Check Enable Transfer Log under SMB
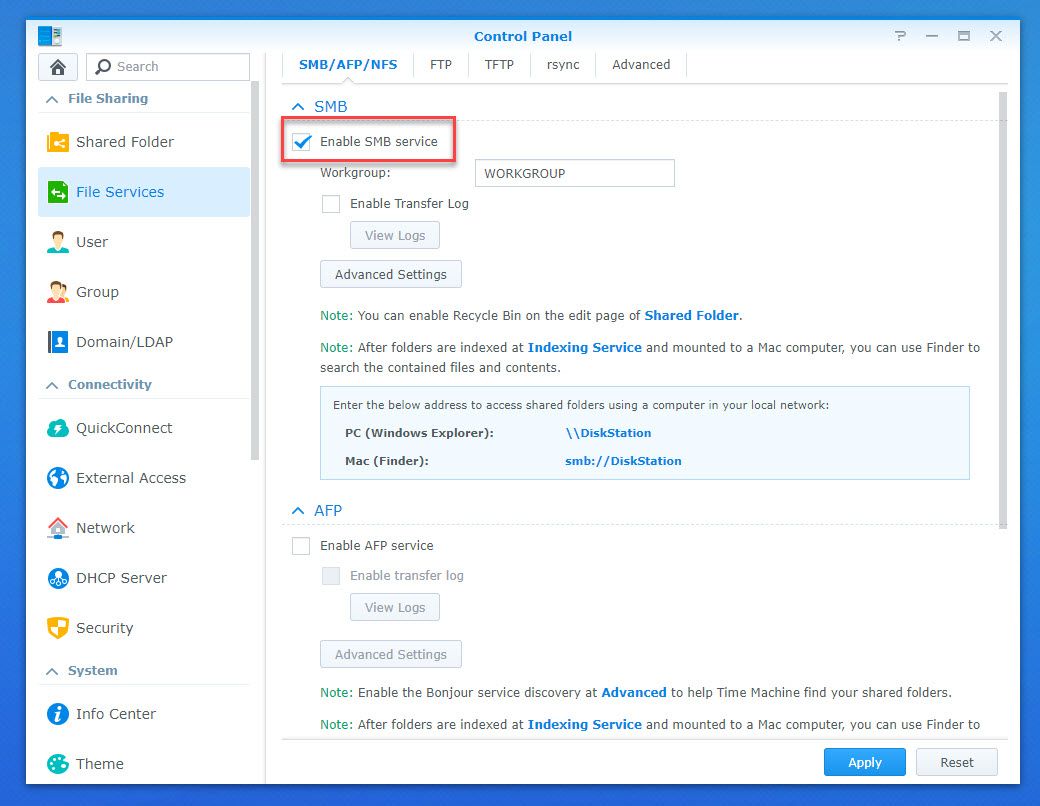Screen dimensions: 1040x806 331,204
